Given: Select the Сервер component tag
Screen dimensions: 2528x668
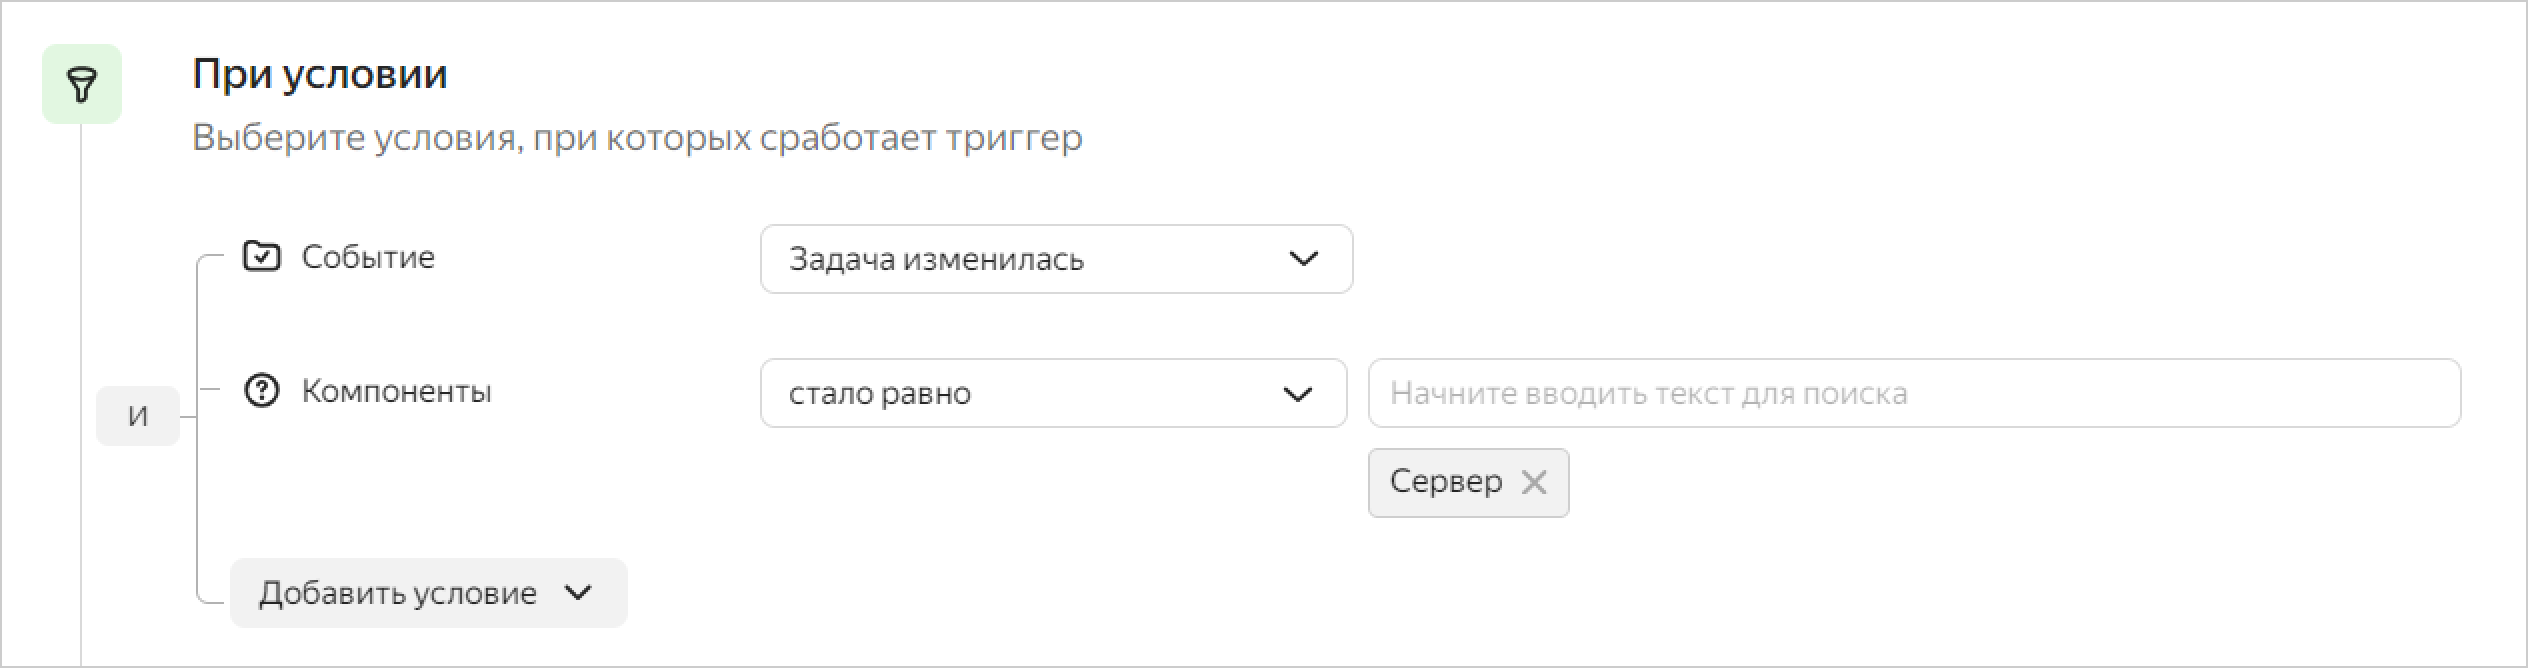Looking at the screenshot, I should (x=1446, y=483).
